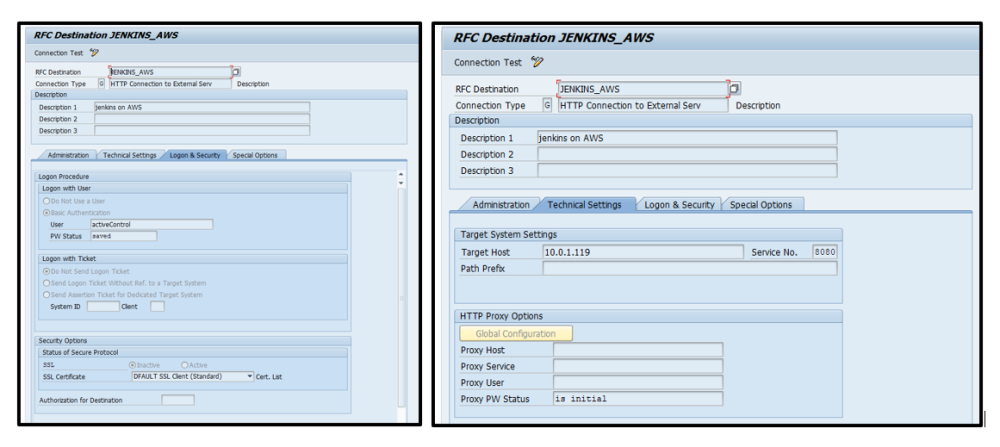Click the Service No. field showing 8080
Screen dimensions: 1000x447
pos(825,252)
